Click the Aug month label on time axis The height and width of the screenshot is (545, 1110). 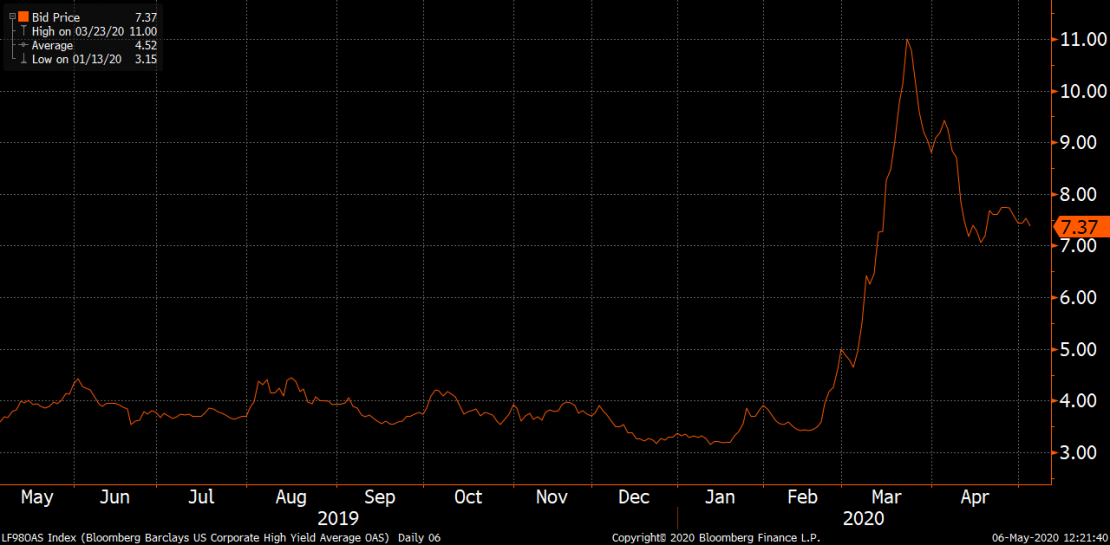click(291, 498)
